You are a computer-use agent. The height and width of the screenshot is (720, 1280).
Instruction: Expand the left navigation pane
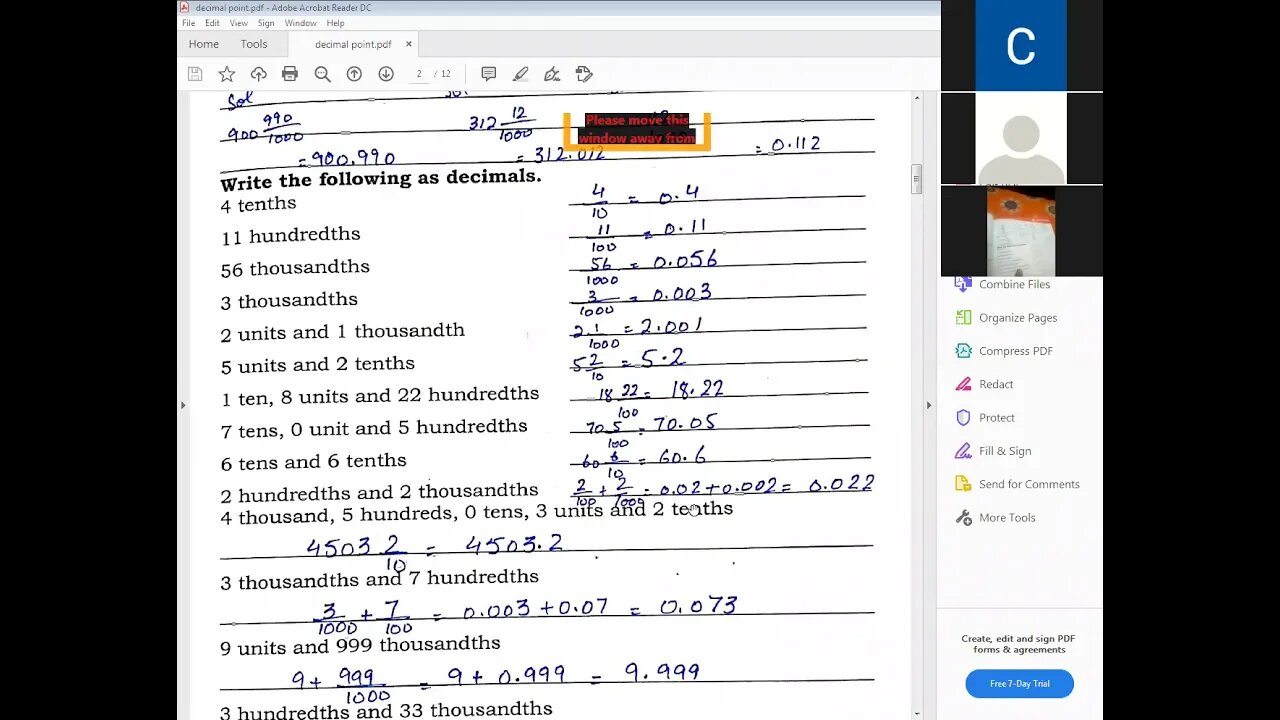[182, 405]
